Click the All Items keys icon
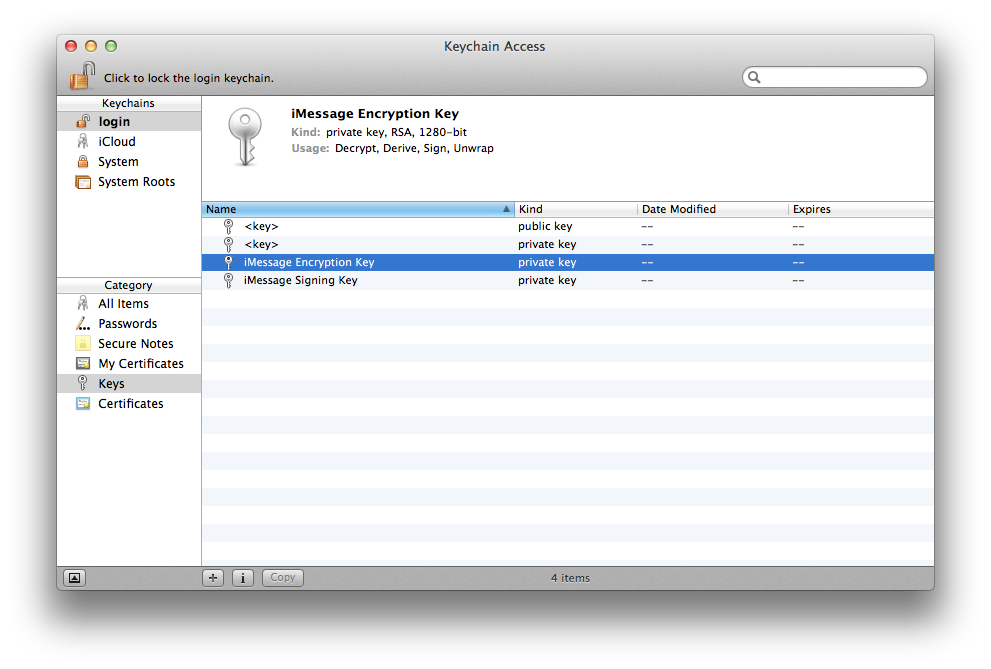 (x=83, y=303)
